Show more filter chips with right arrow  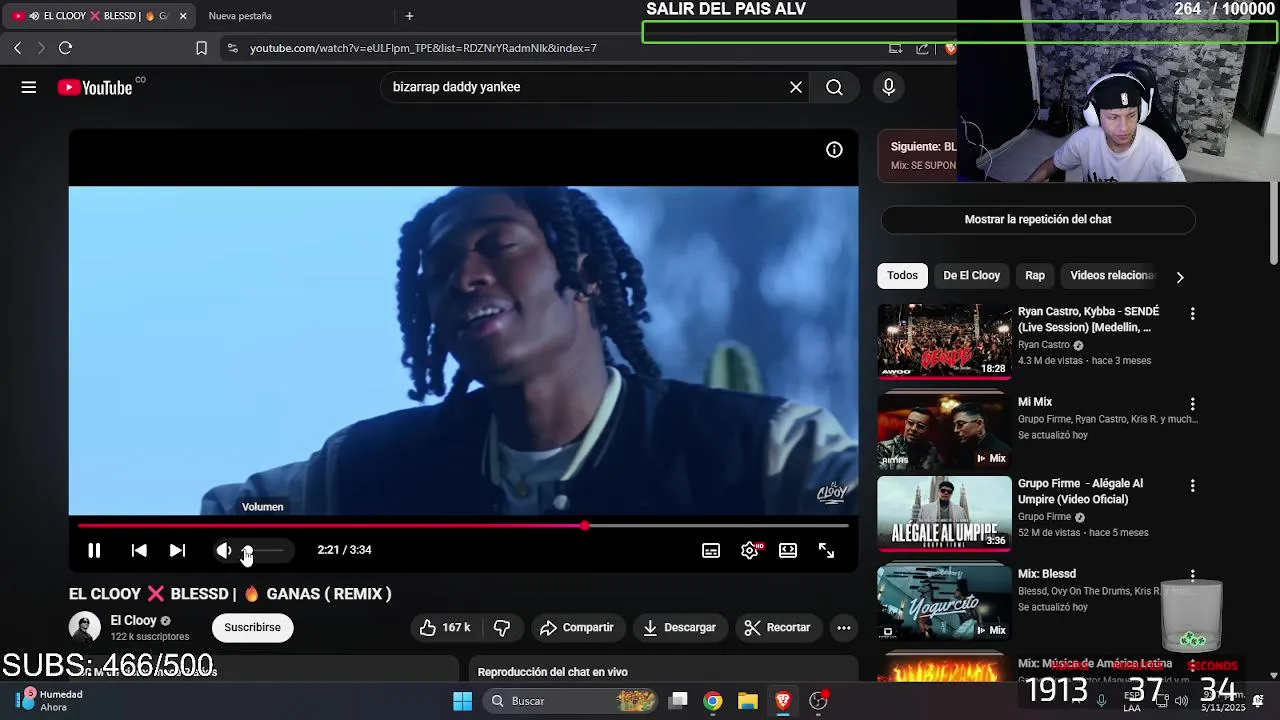1180,277
